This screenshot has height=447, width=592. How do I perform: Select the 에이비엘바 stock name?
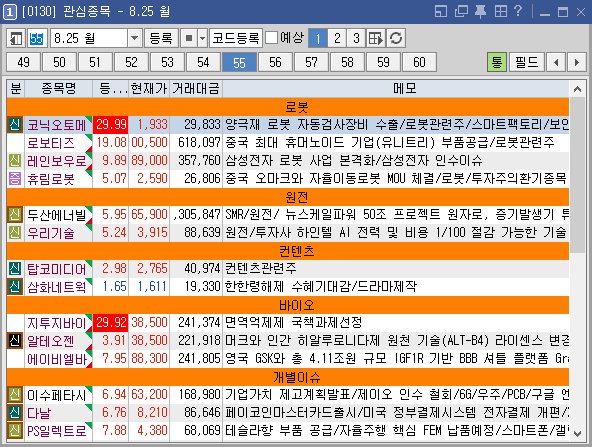pos(57,359)
